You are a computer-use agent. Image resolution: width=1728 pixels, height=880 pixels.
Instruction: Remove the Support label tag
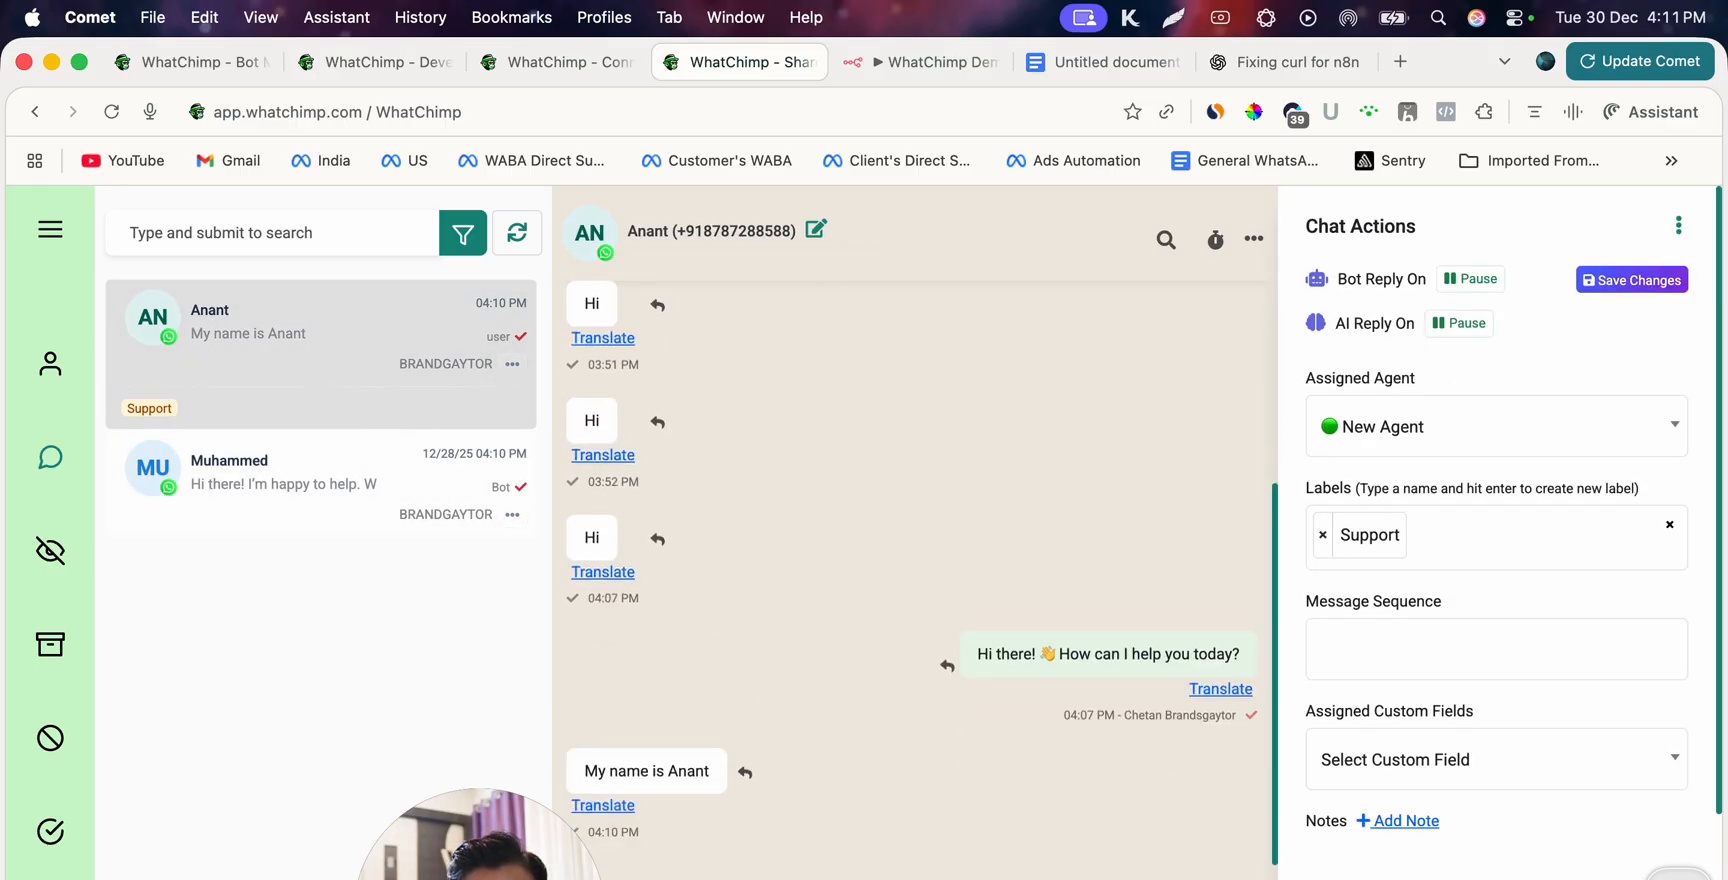click(1323, 535)
